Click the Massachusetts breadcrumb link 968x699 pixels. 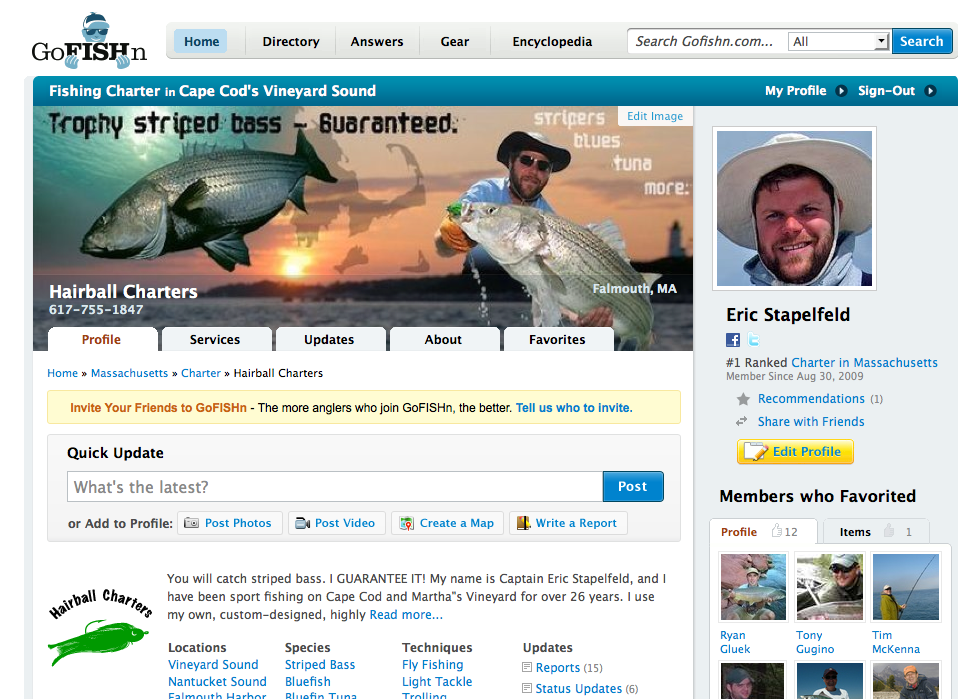tap(129, 373)
